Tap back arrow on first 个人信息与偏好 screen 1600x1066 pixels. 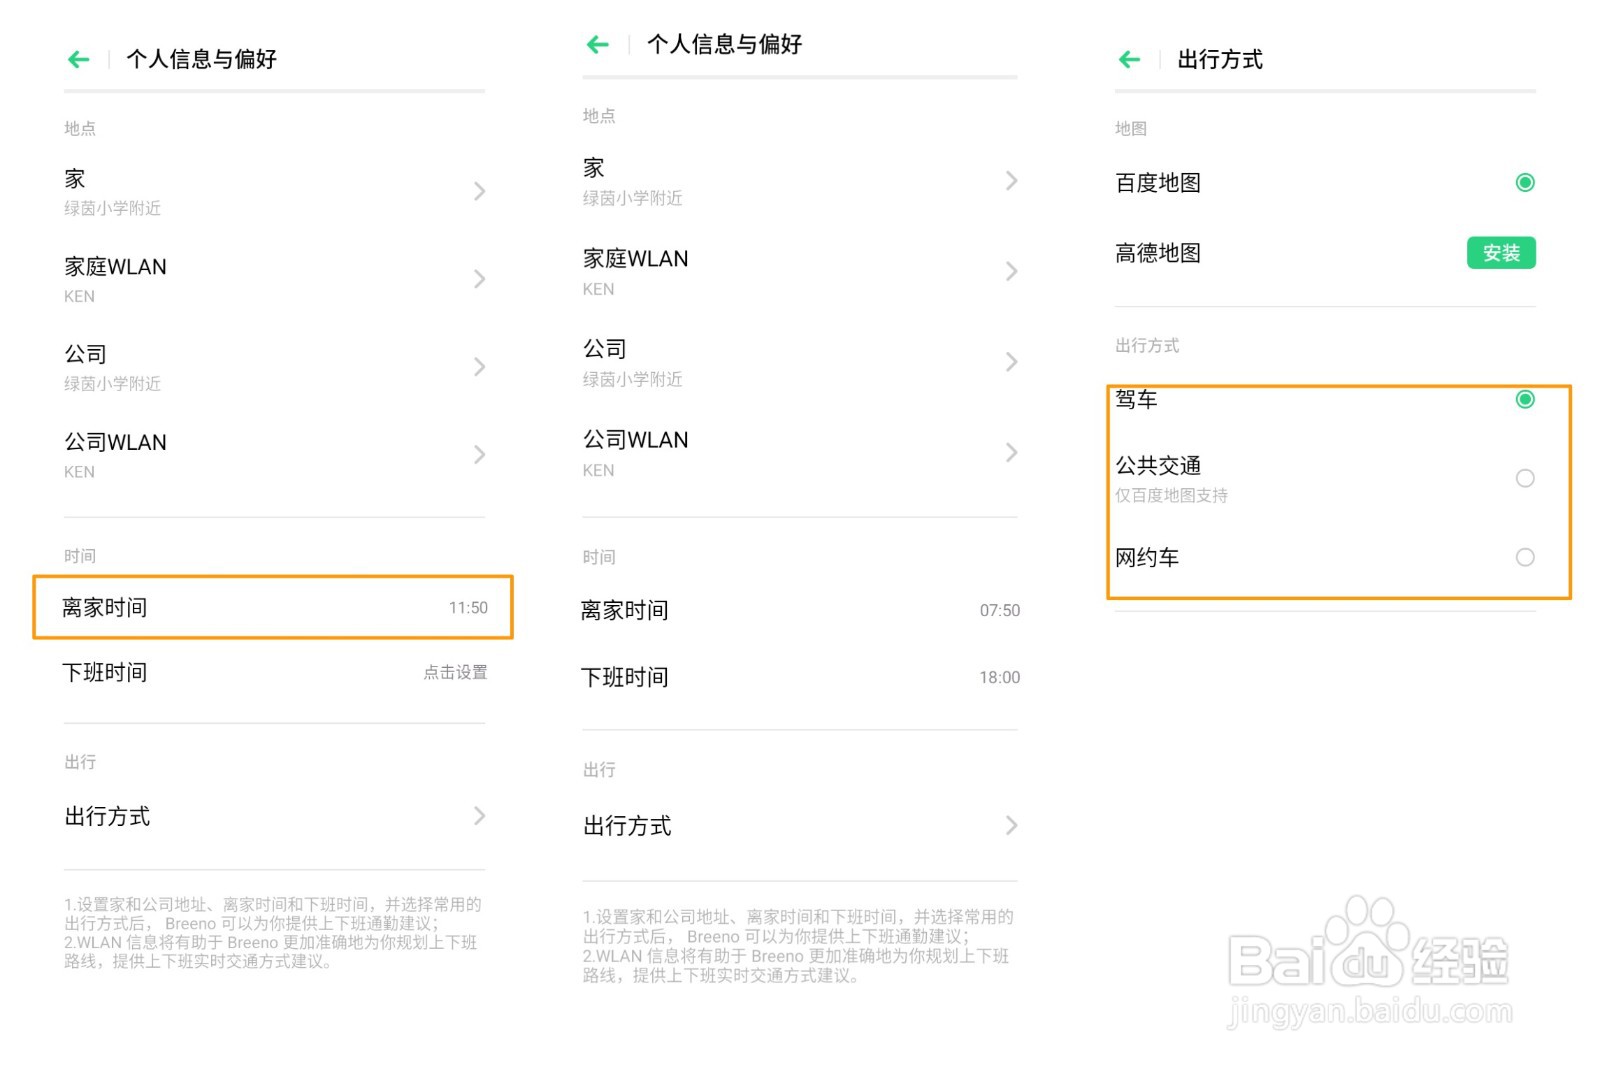click(78, 59)
